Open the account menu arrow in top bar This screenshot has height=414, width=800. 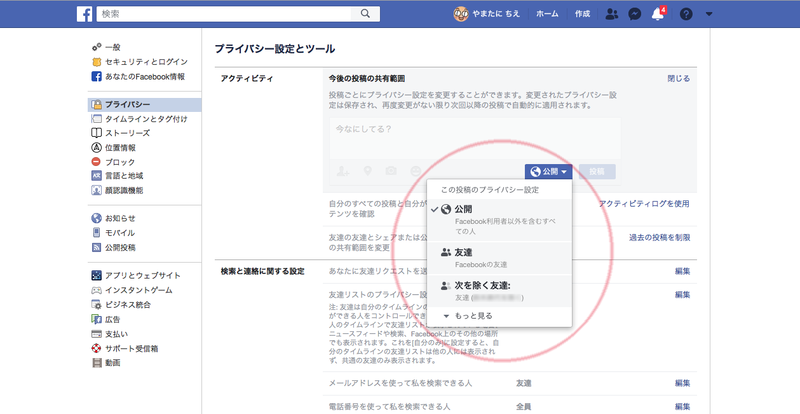(x=709, y=14)
